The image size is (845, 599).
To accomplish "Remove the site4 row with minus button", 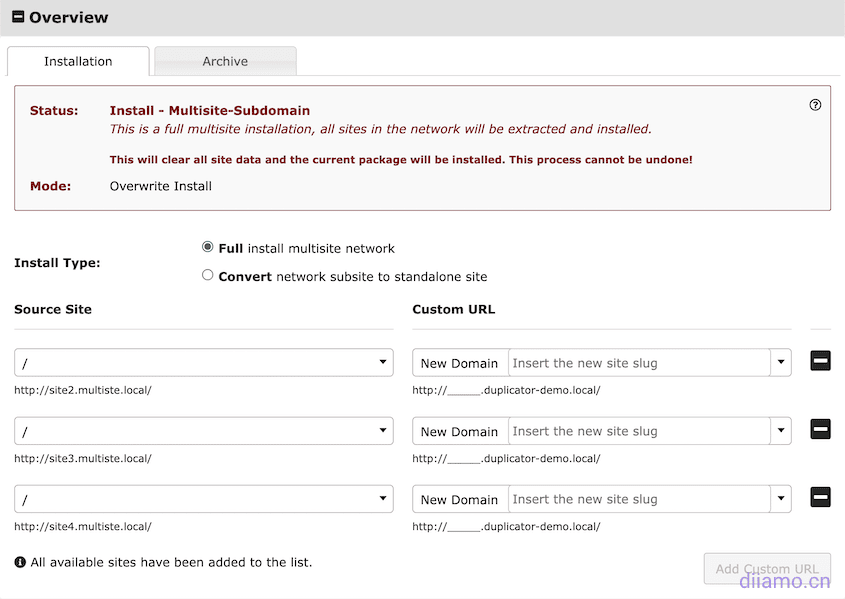I will tap(820, 497).
